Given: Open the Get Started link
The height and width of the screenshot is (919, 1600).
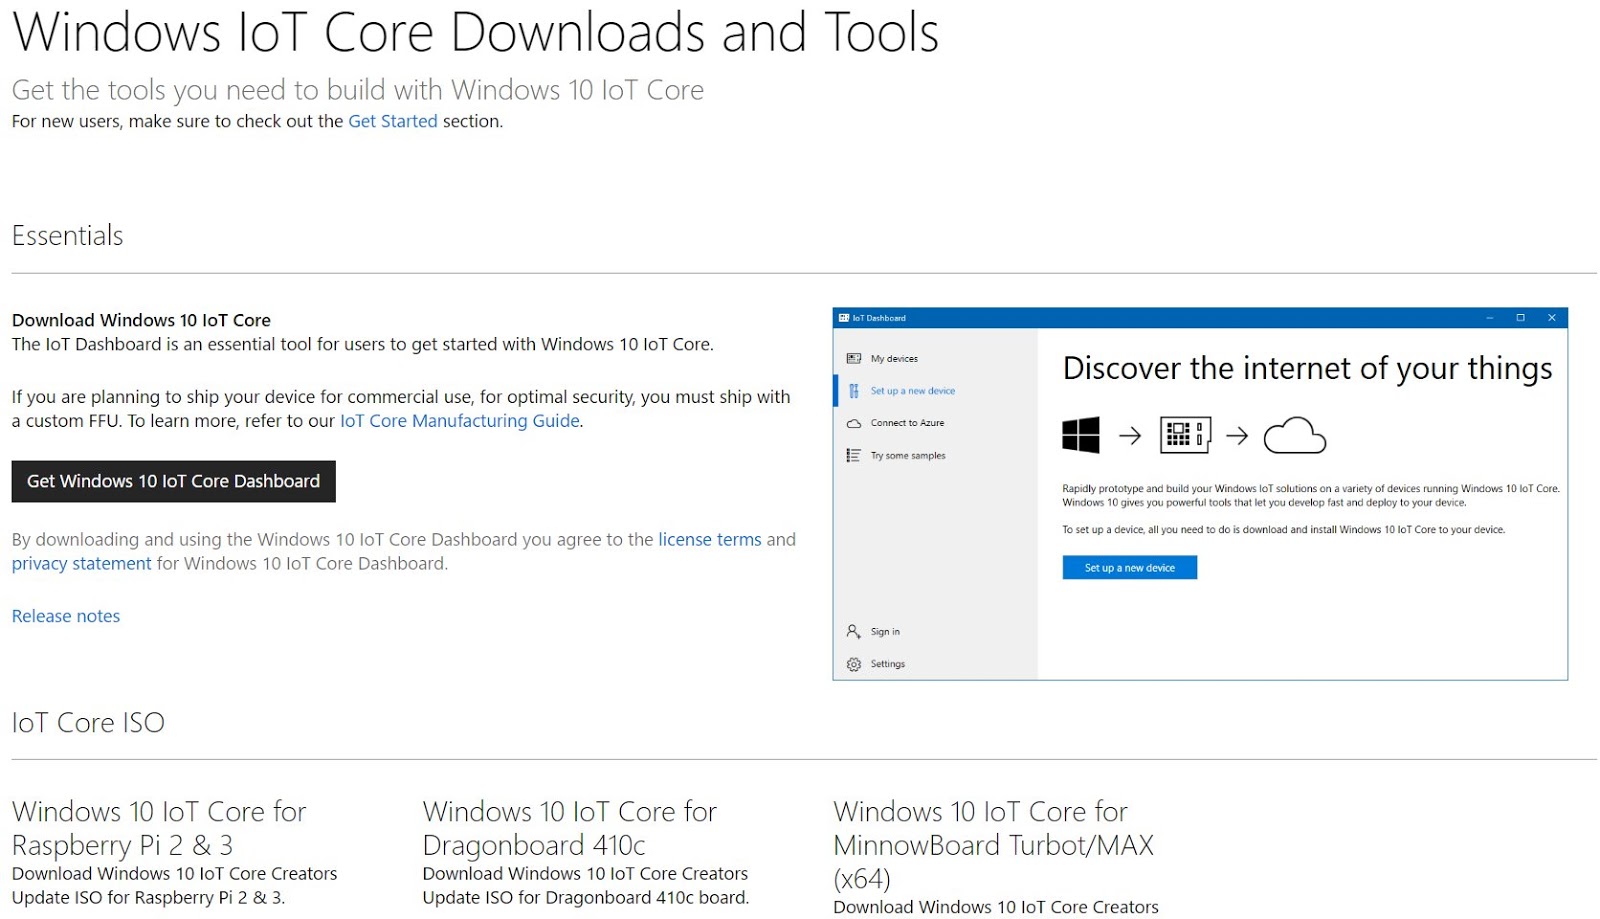Looking at the screenshot, I should click(x=392, y=121).
